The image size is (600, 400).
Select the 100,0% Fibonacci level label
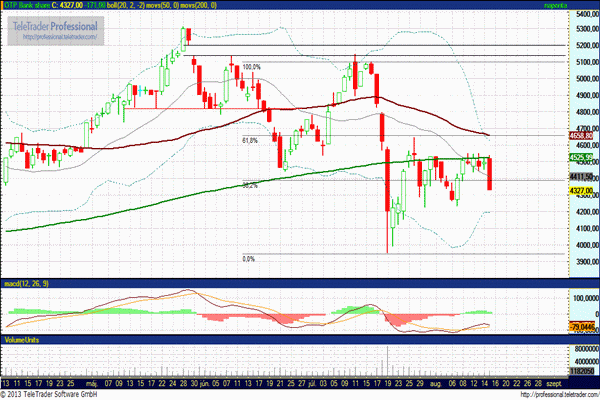(251, 68)
